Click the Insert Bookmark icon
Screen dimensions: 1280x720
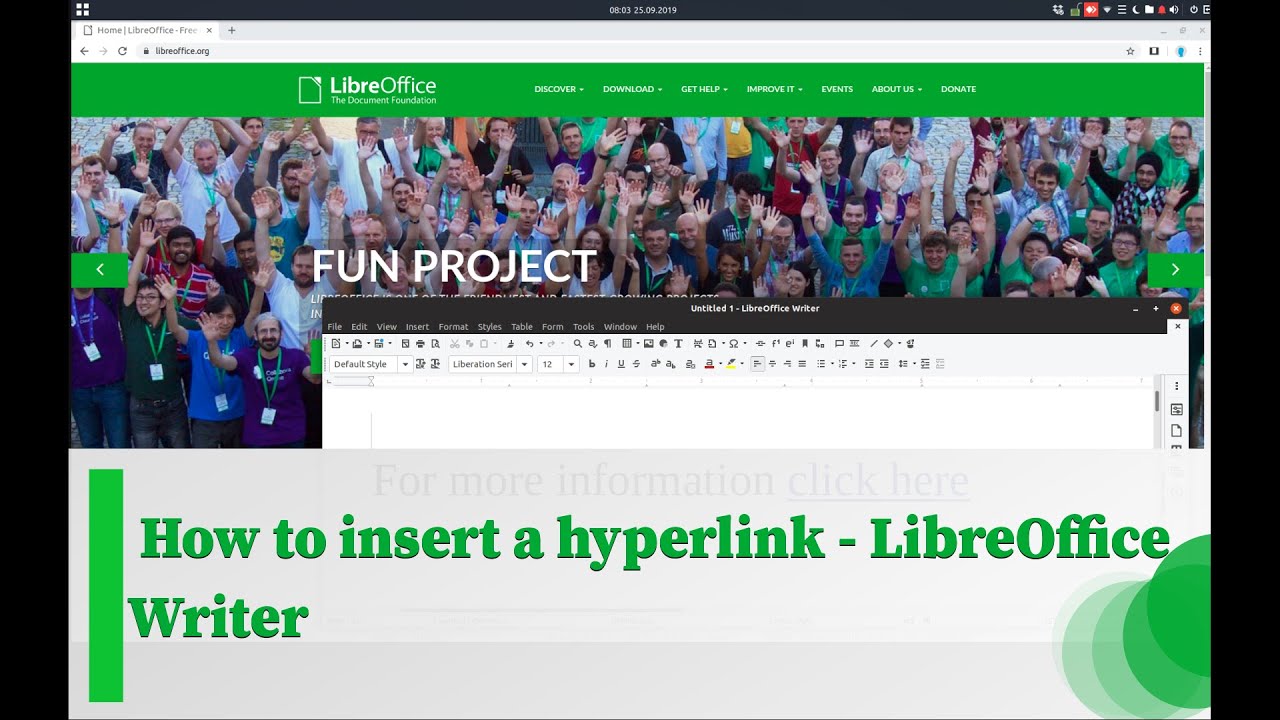[805, 343]
